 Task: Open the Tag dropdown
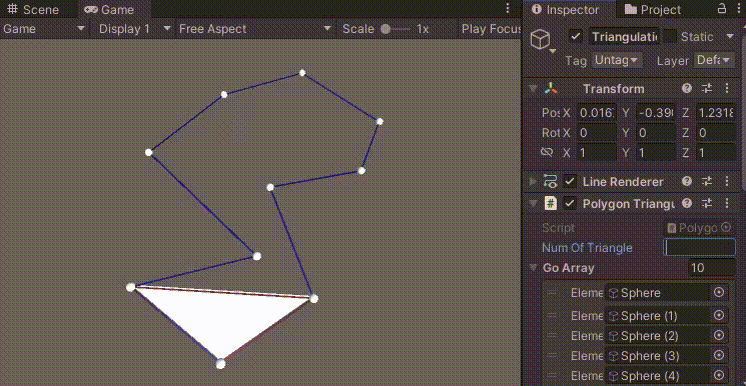(x=617, y=60)
